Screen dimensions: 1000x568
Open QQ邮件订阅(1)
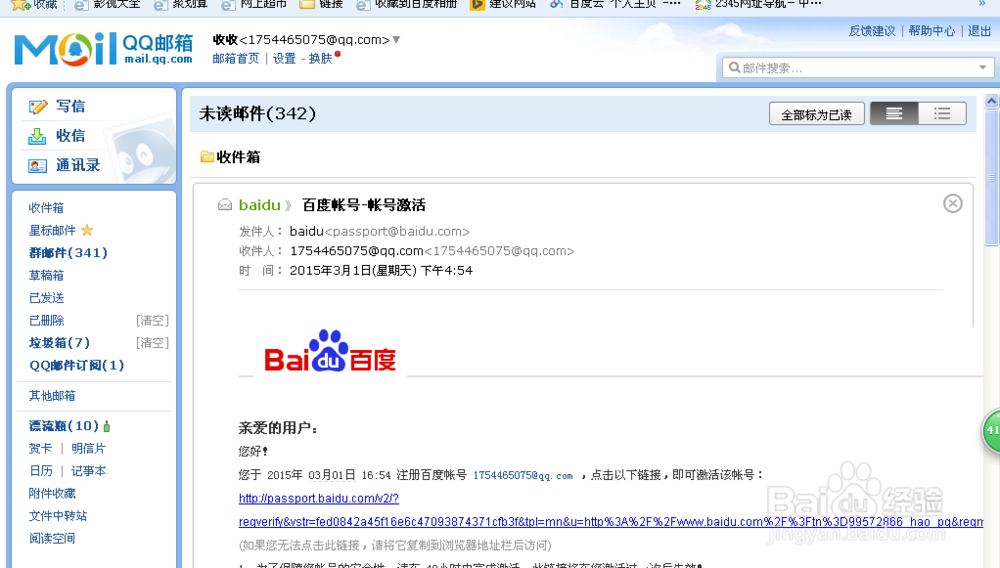(77, 365)
